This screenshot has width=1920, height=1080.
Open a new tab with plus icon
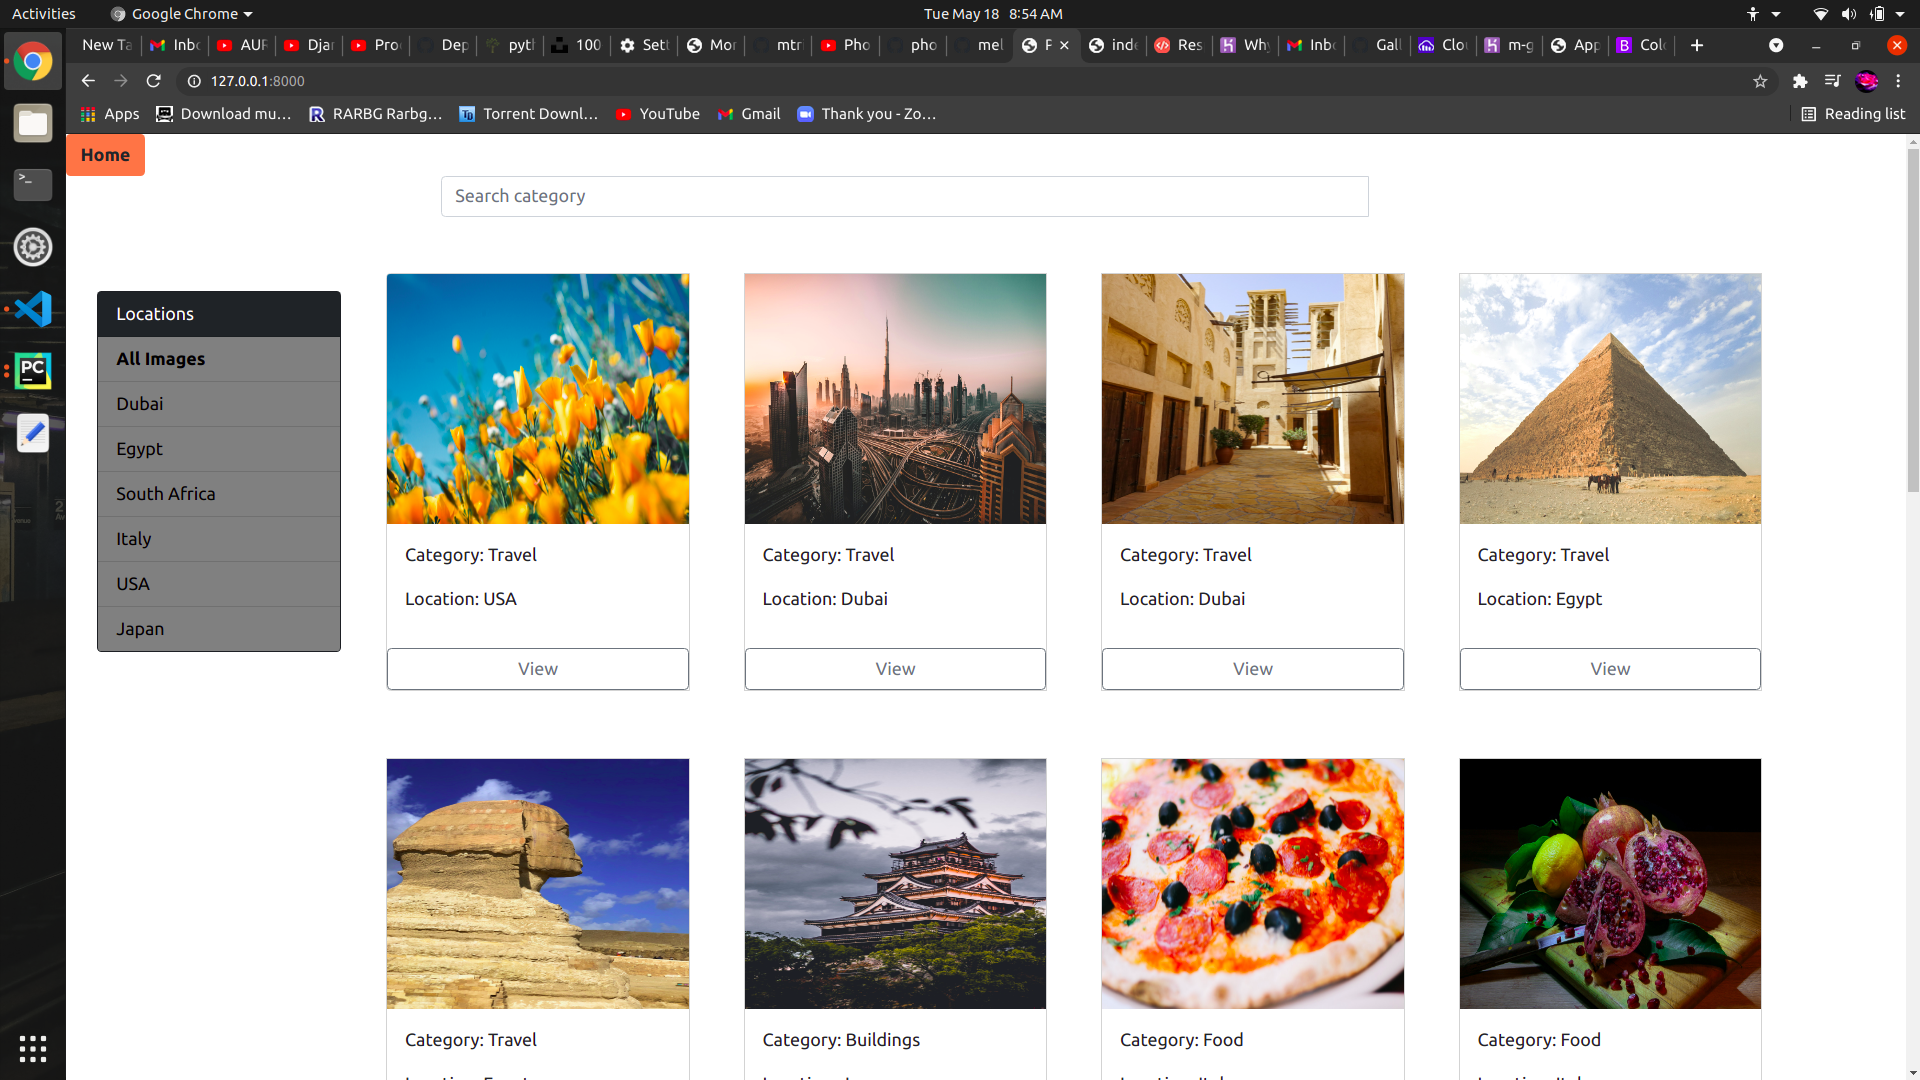[1697, 45]
